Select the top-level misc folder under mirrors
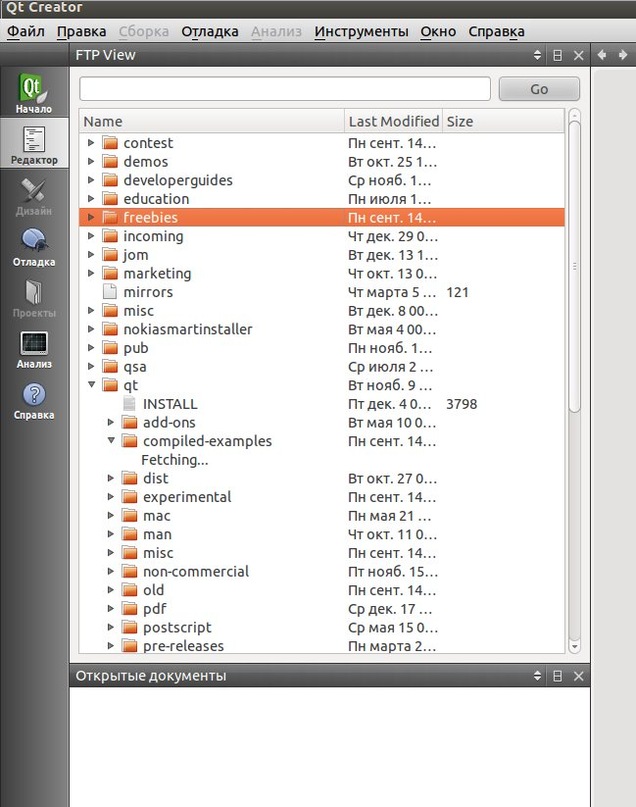The width and height of the screenshot is (636, 807). coord(322,311)
